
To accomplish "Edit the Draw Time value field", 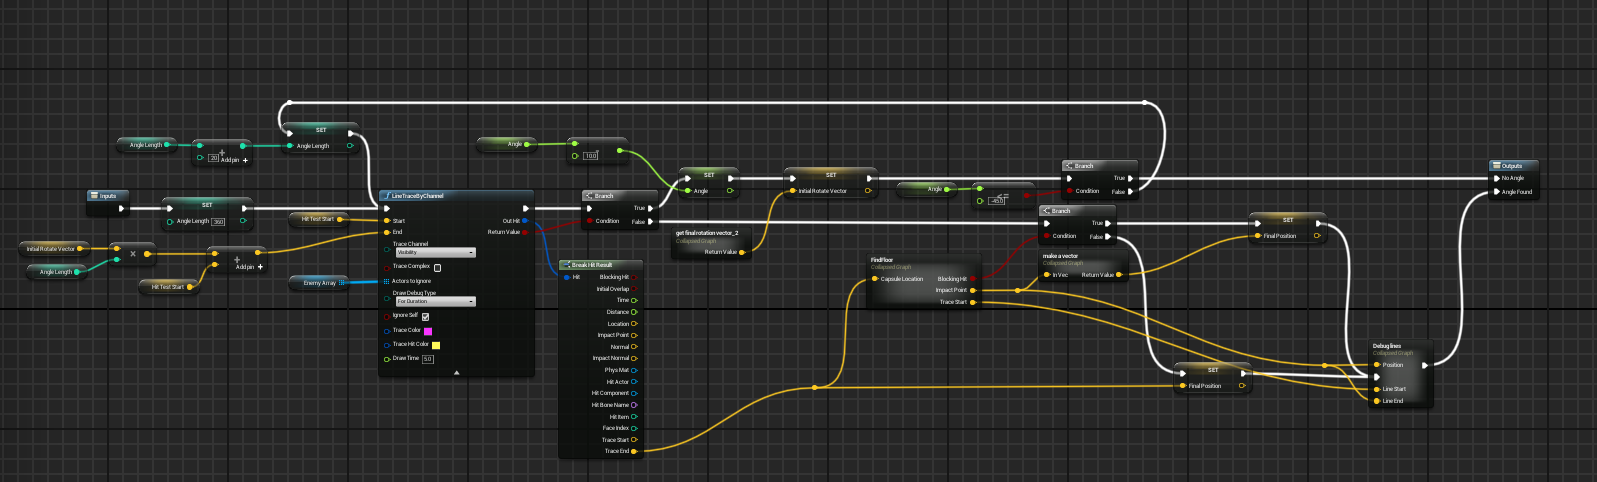I will [x=428, y=359].
